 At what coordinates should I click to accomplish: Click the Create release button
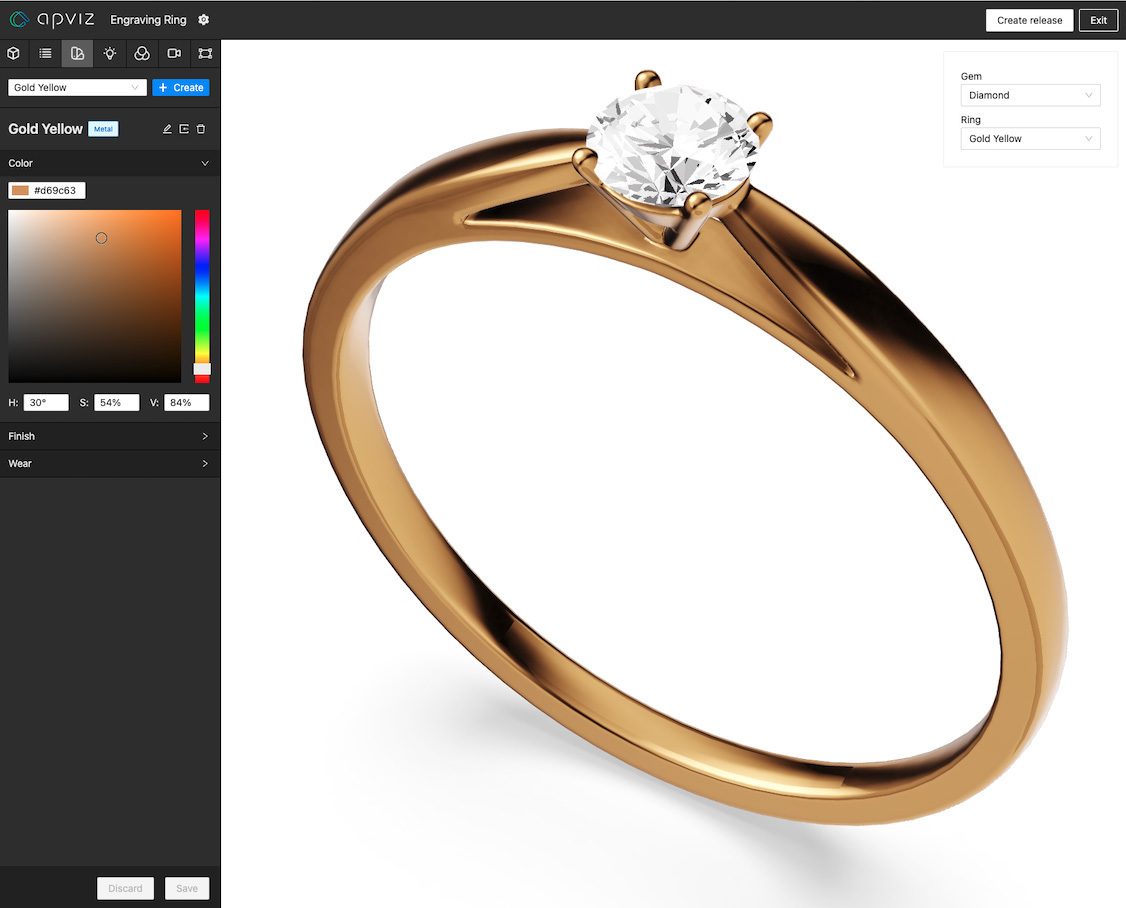pos(1029,19)
